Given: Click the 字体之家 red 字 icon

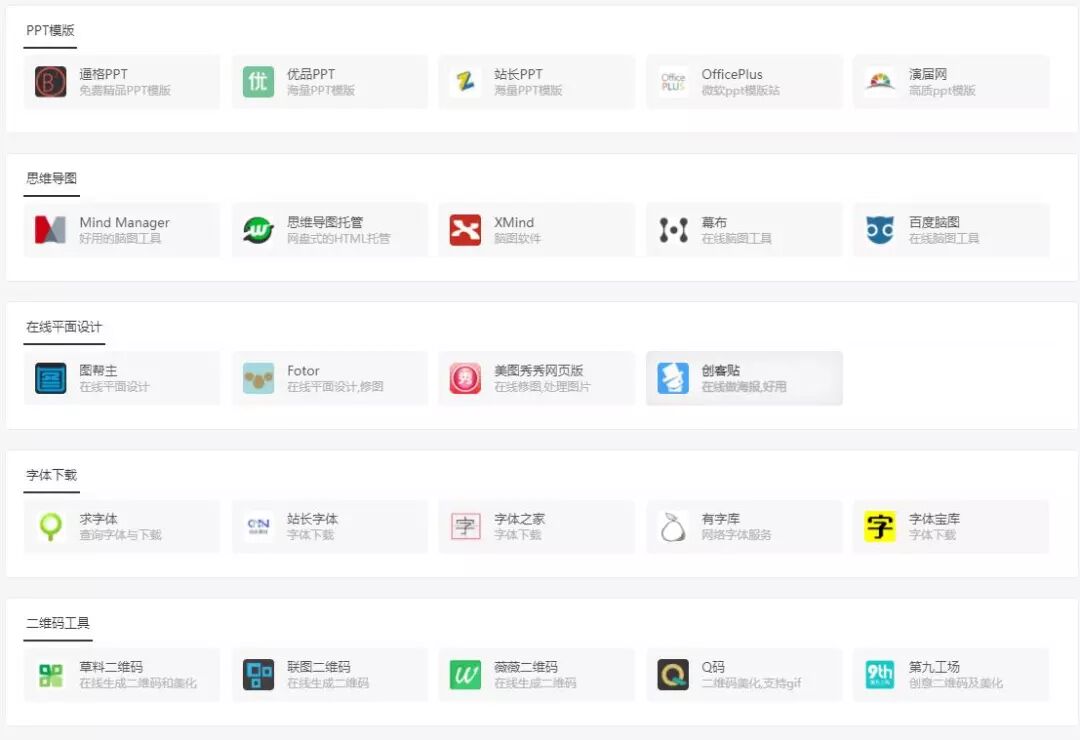Looking at the screenshot, I should pos(466,526).
